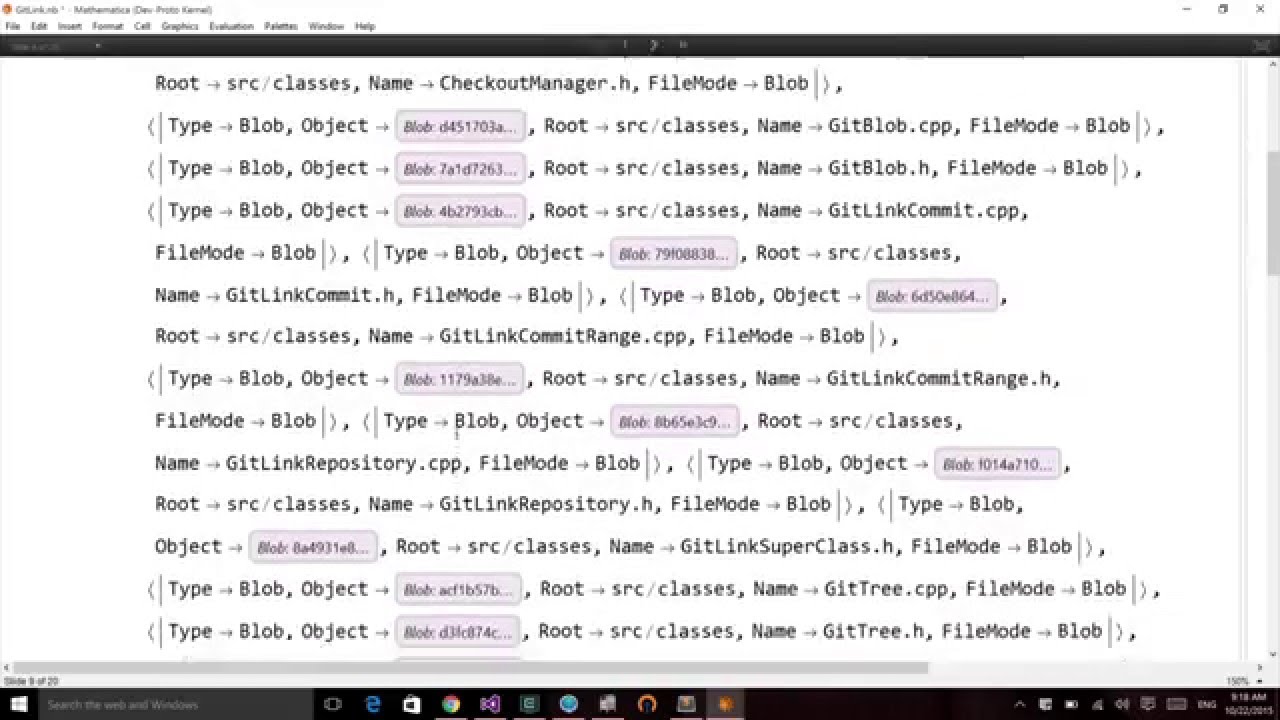Click the GitBlob.h file name
The width and height of the screenshot is (1280, 720).
879,168
